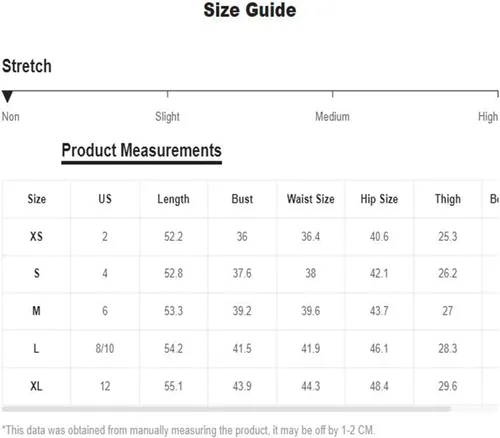500x438 pixels.
Task: Click the High stretch label
Action: coord(488,117)
